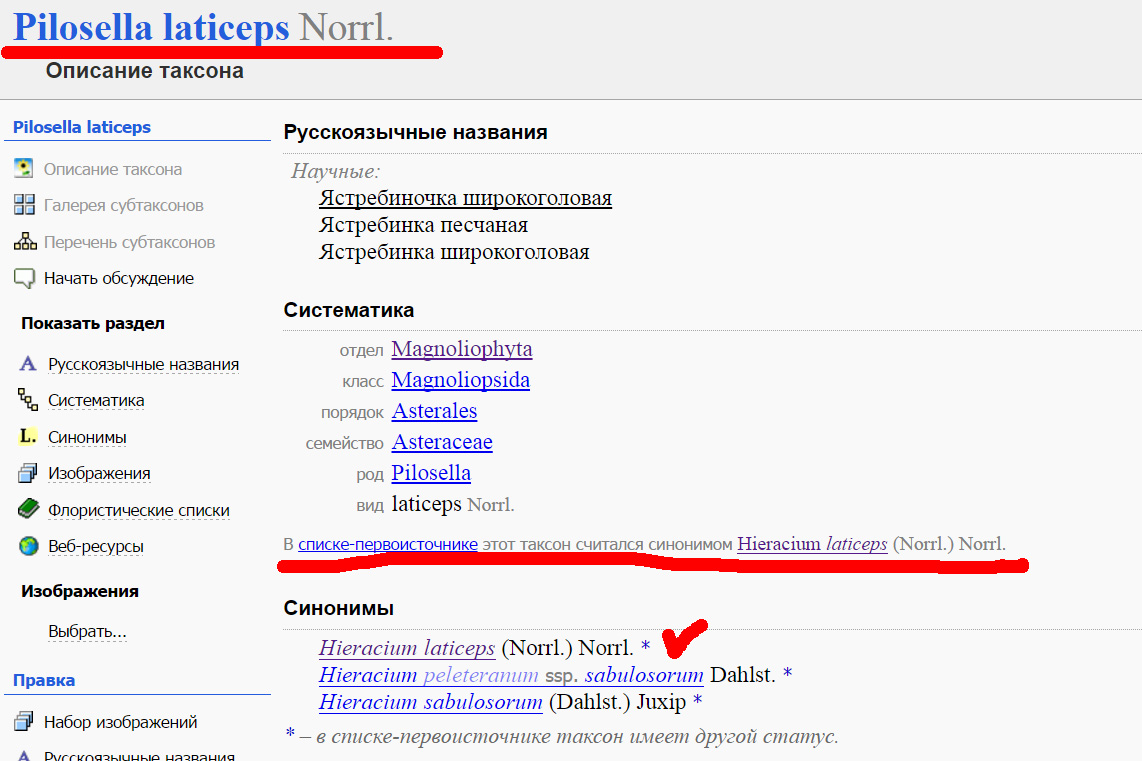Go to the Pilosella genus link

pyautogui.click(x=430, y=473)
